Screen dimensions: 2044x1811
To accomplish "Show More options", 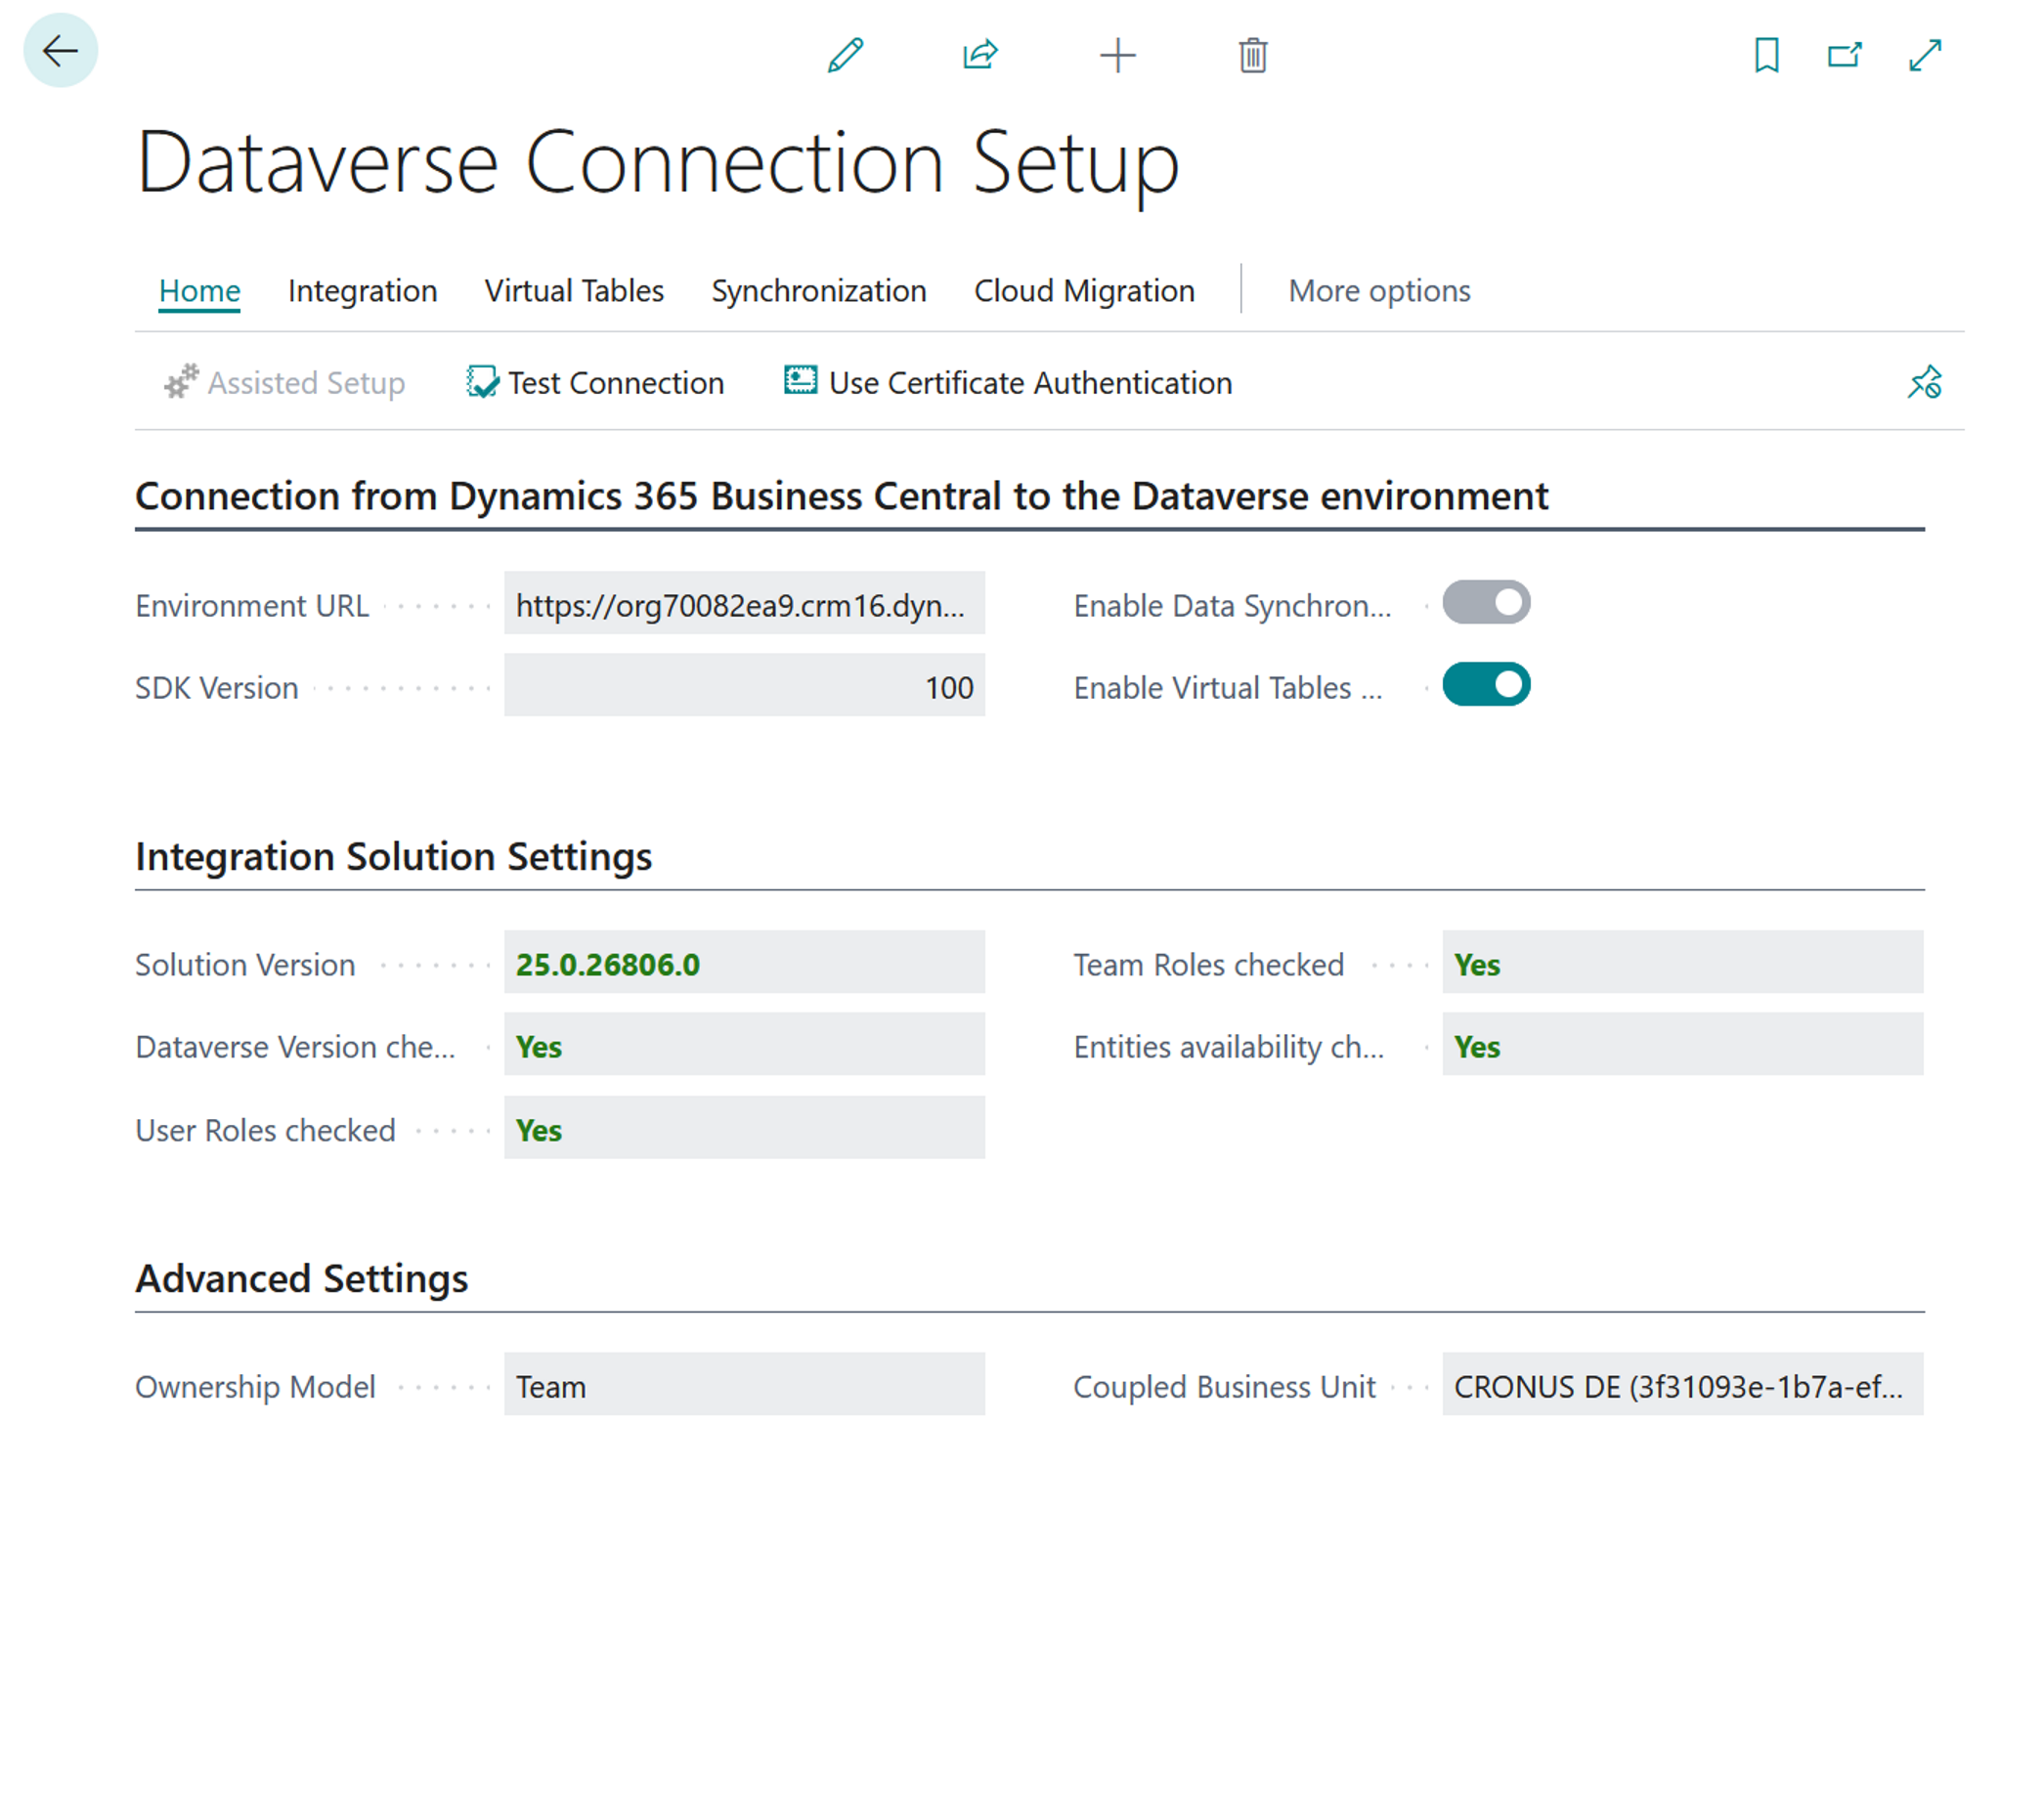I will 1379,291.
